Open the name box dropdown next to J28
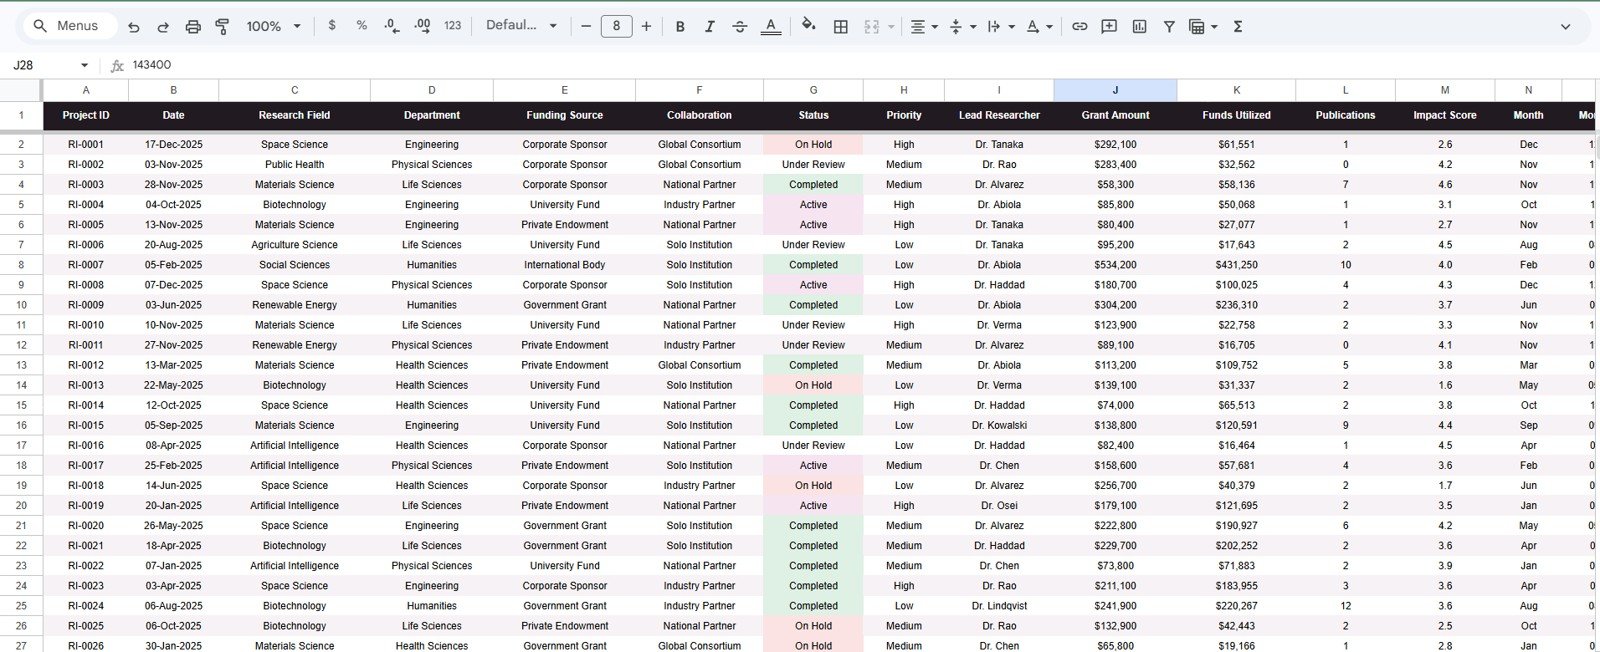The image size is (1600, 652). pyautogui.click(x=84, y=65)
